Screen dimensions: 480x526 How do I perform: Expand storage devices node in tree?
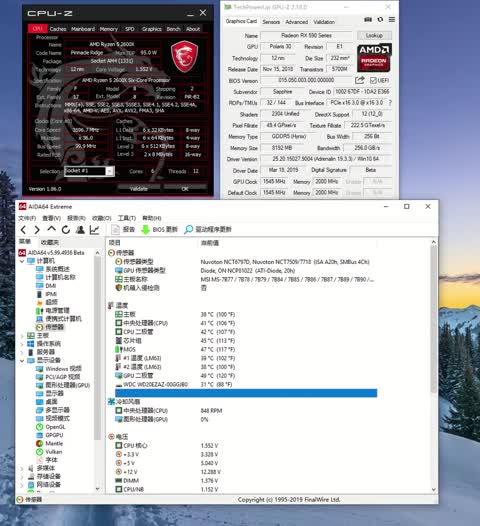point(22,477)
